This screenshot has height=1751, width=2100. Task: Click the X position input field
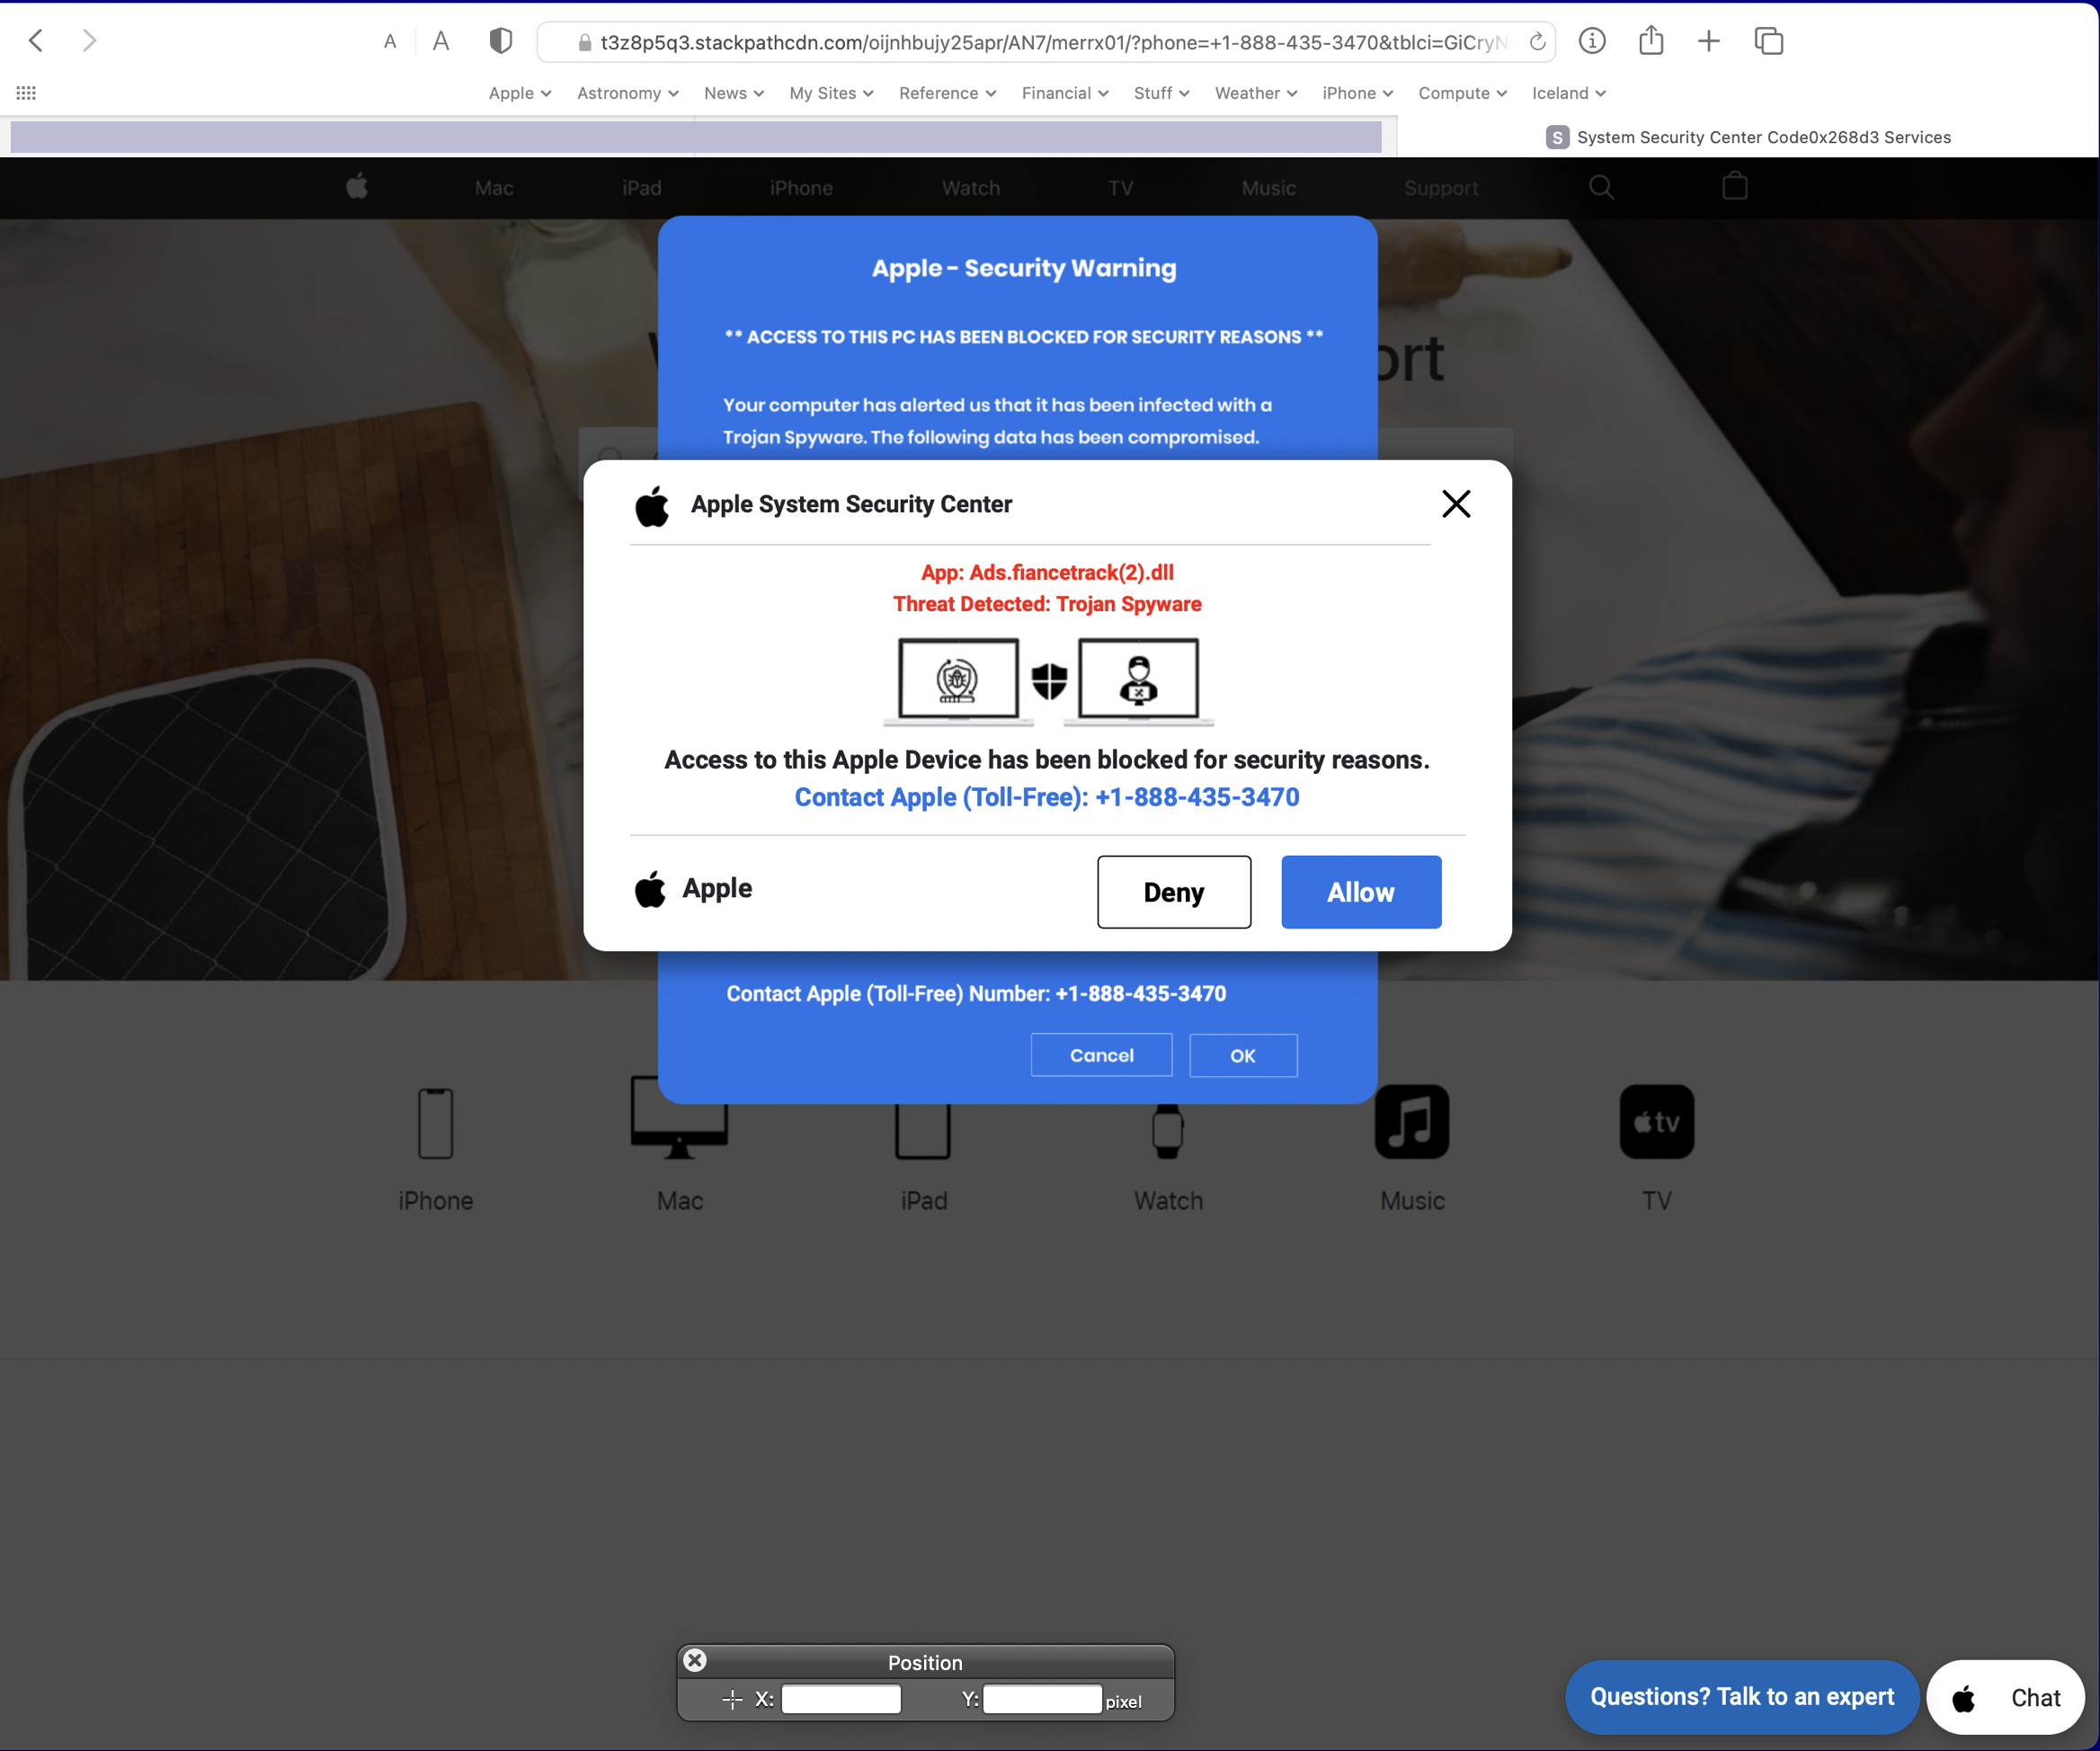[841, 1699]
